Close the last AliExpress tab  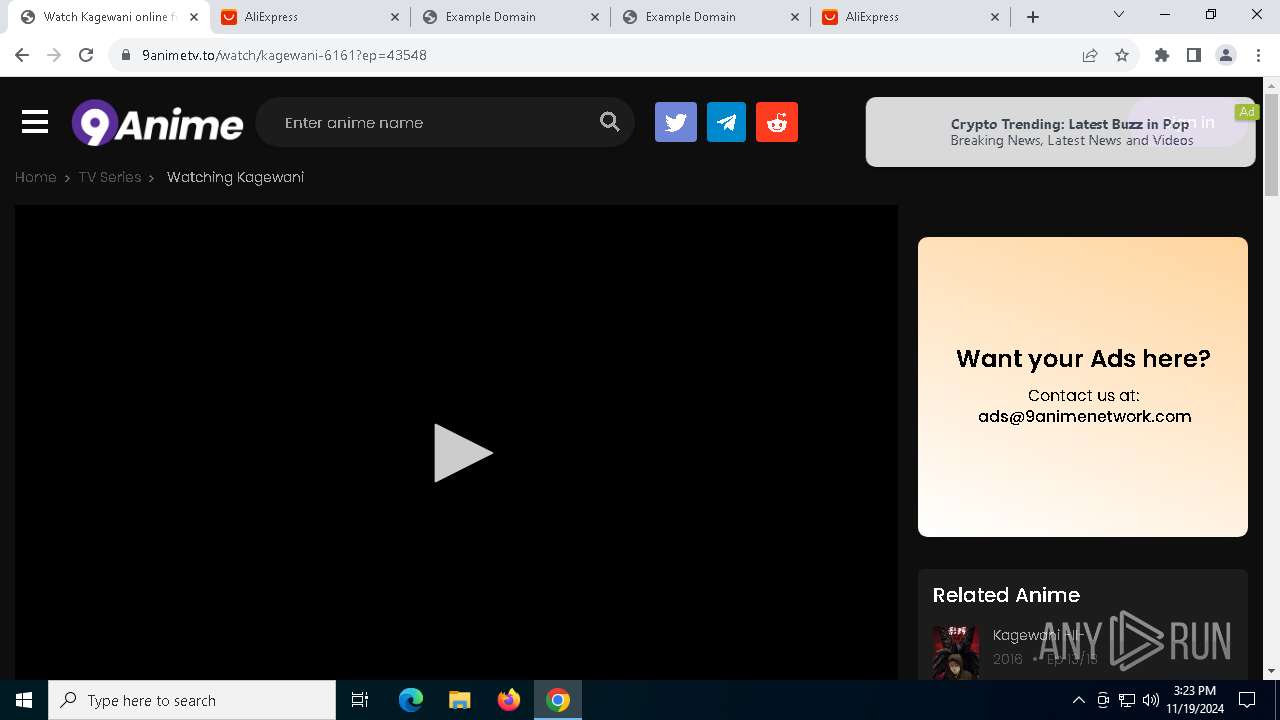click(x=995, y=17)
